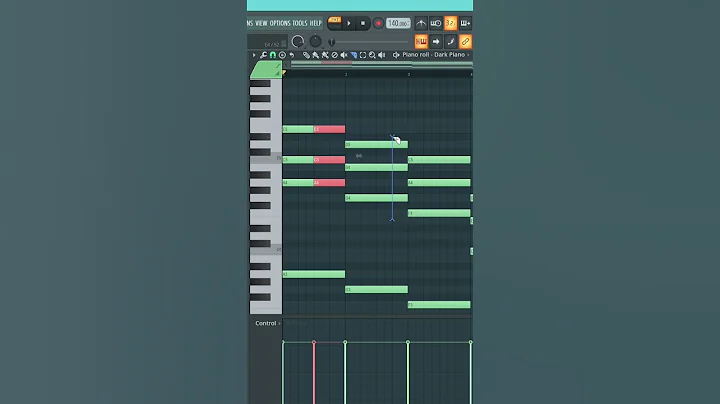720x404 pixels.
Task: Click the master volume knob
Action: 298,41
